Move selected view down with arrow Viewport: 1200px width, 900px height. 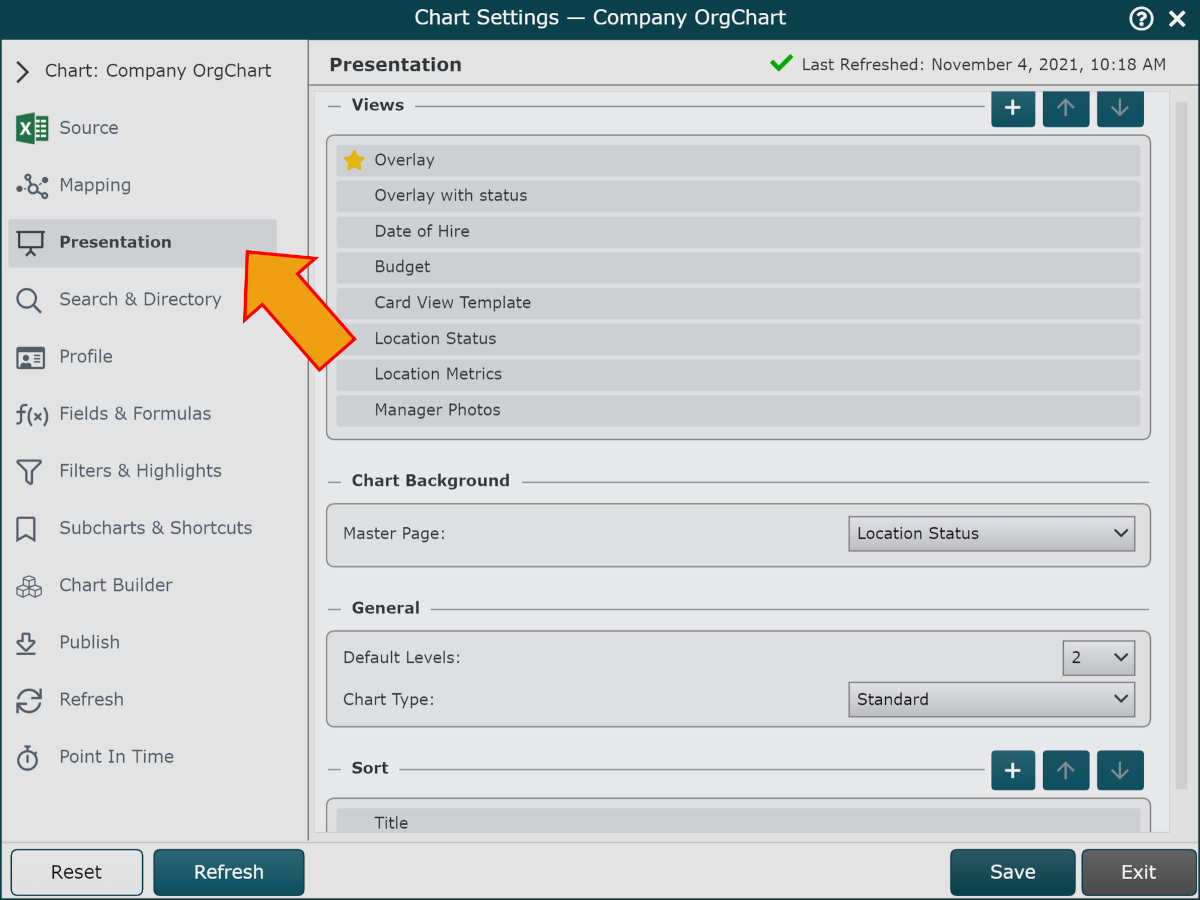1120,107
